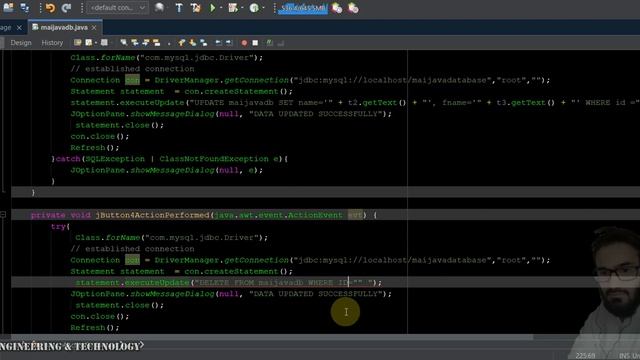The height and width of the screenshot is (360, 640).
Task: Close the partially visible 'age' tab
Action: [x=19, y=28]
